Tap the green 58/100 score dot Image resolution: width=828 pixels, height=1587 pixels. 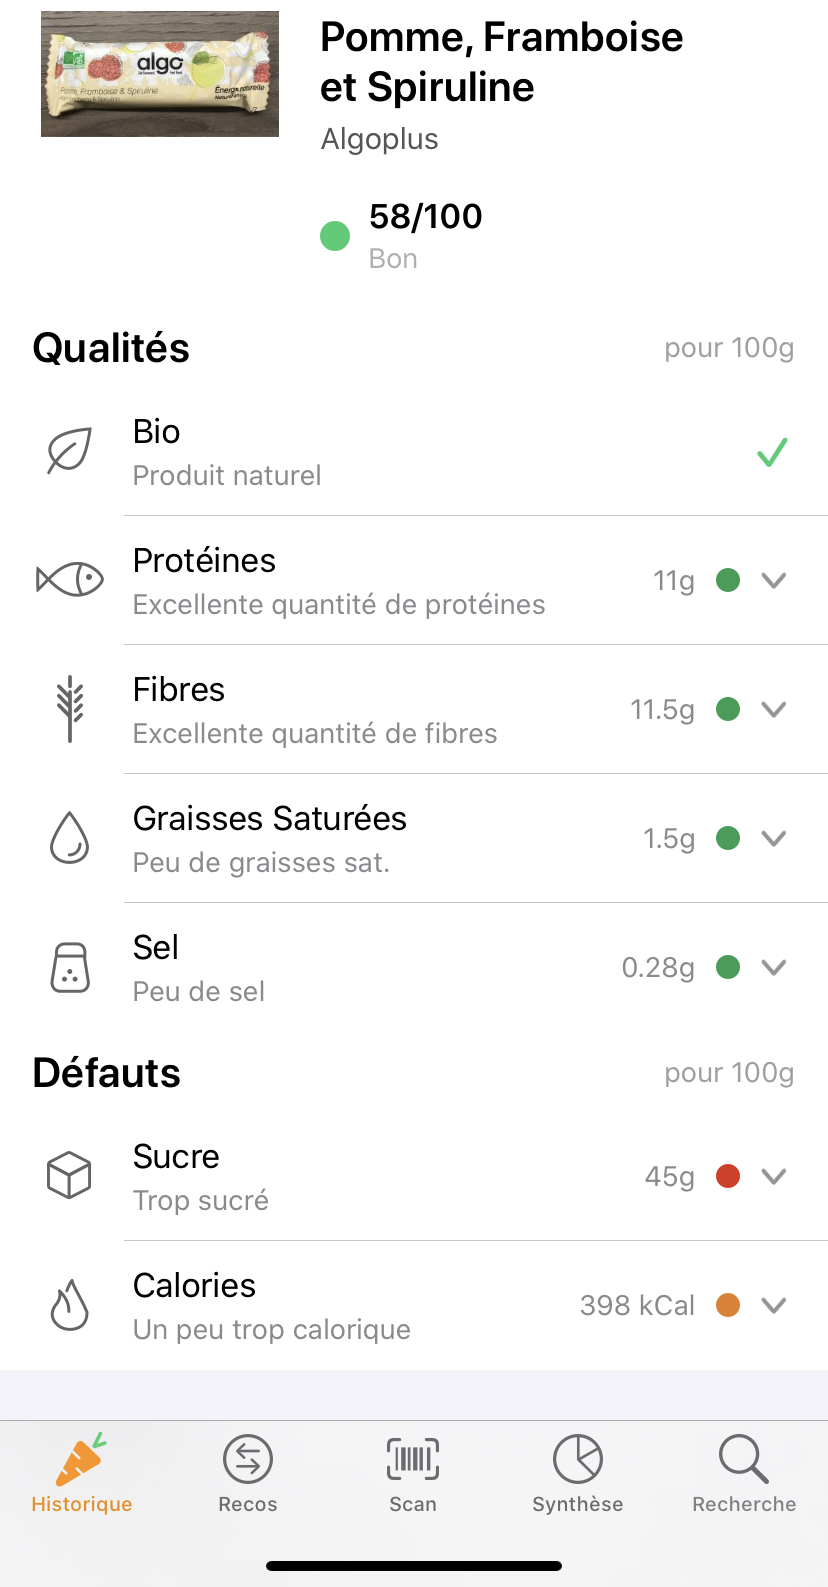(335, 236)
